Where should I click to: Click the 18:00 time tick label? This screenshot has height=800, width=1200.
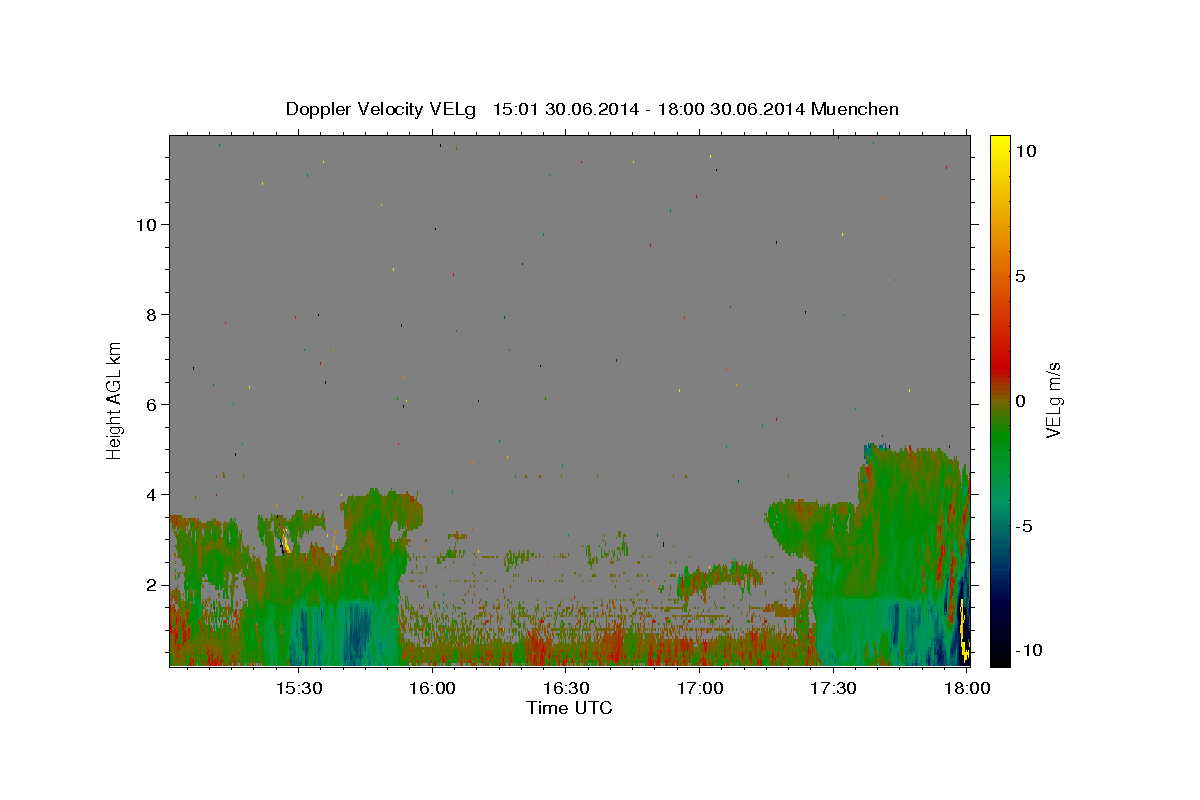tap(966, 688)
